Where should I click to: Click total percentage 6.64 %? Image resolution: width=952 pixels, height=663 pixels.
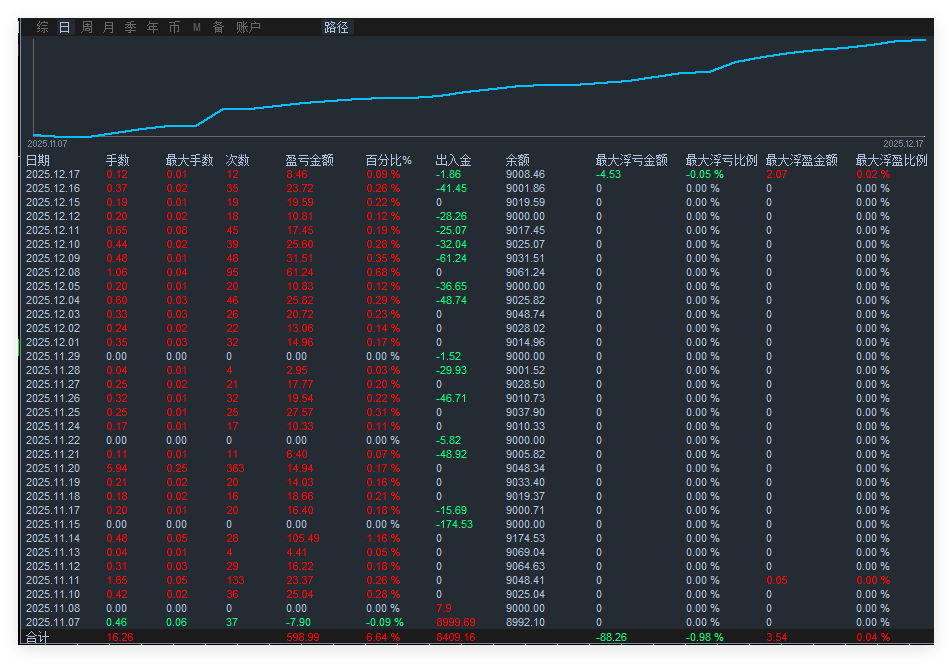click(383, 638)
